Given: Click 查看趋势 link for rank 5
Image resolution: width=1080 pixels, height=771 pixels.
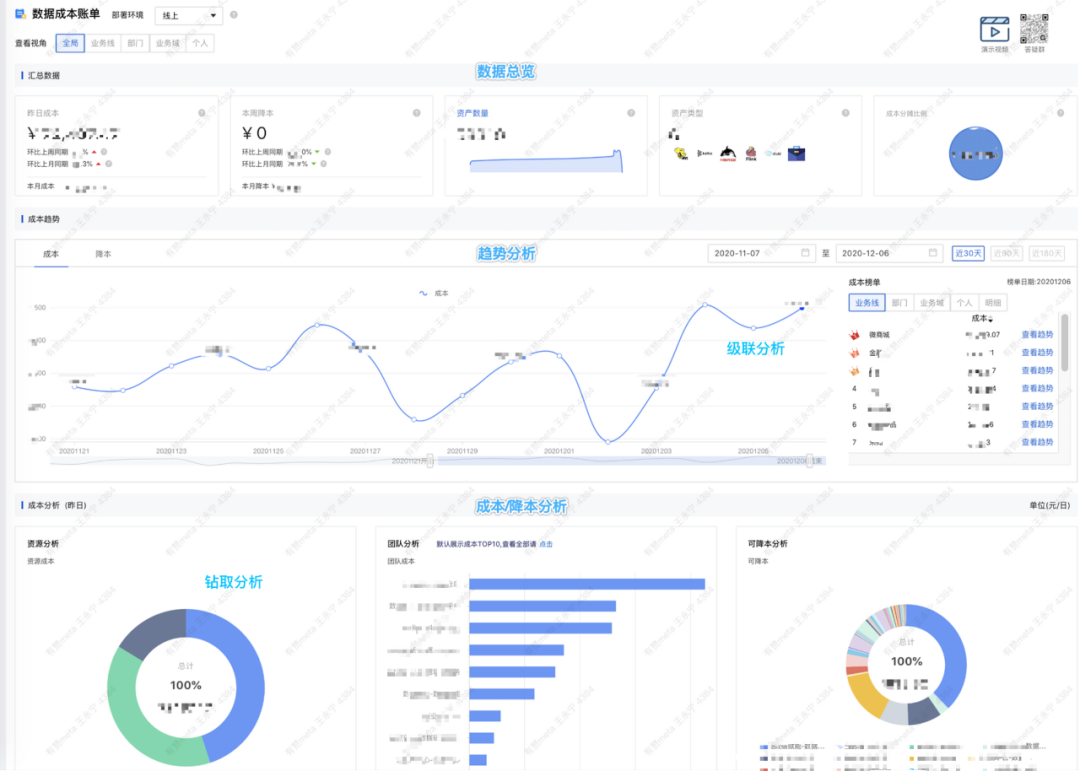Looking at the screenshot, I should pos(1037,407).
